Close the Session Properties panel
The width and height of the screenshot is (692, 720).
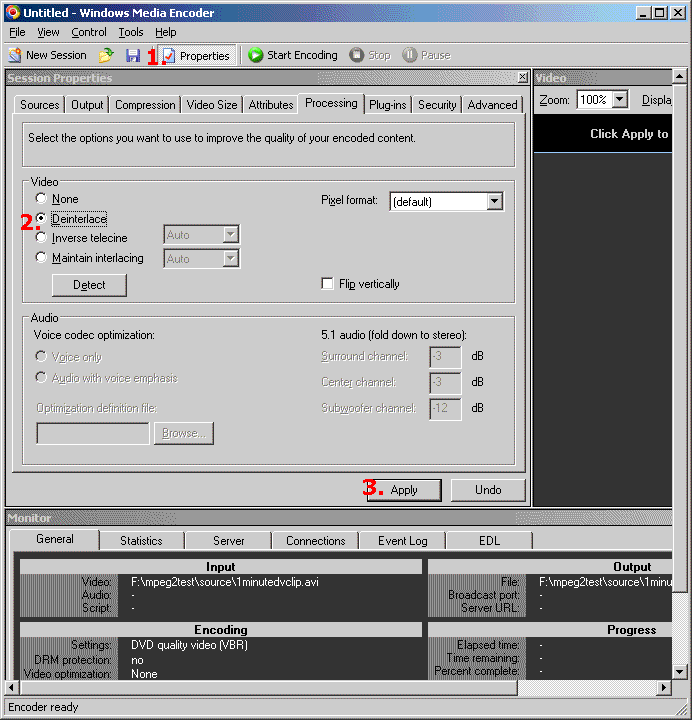tap(523, 77)
